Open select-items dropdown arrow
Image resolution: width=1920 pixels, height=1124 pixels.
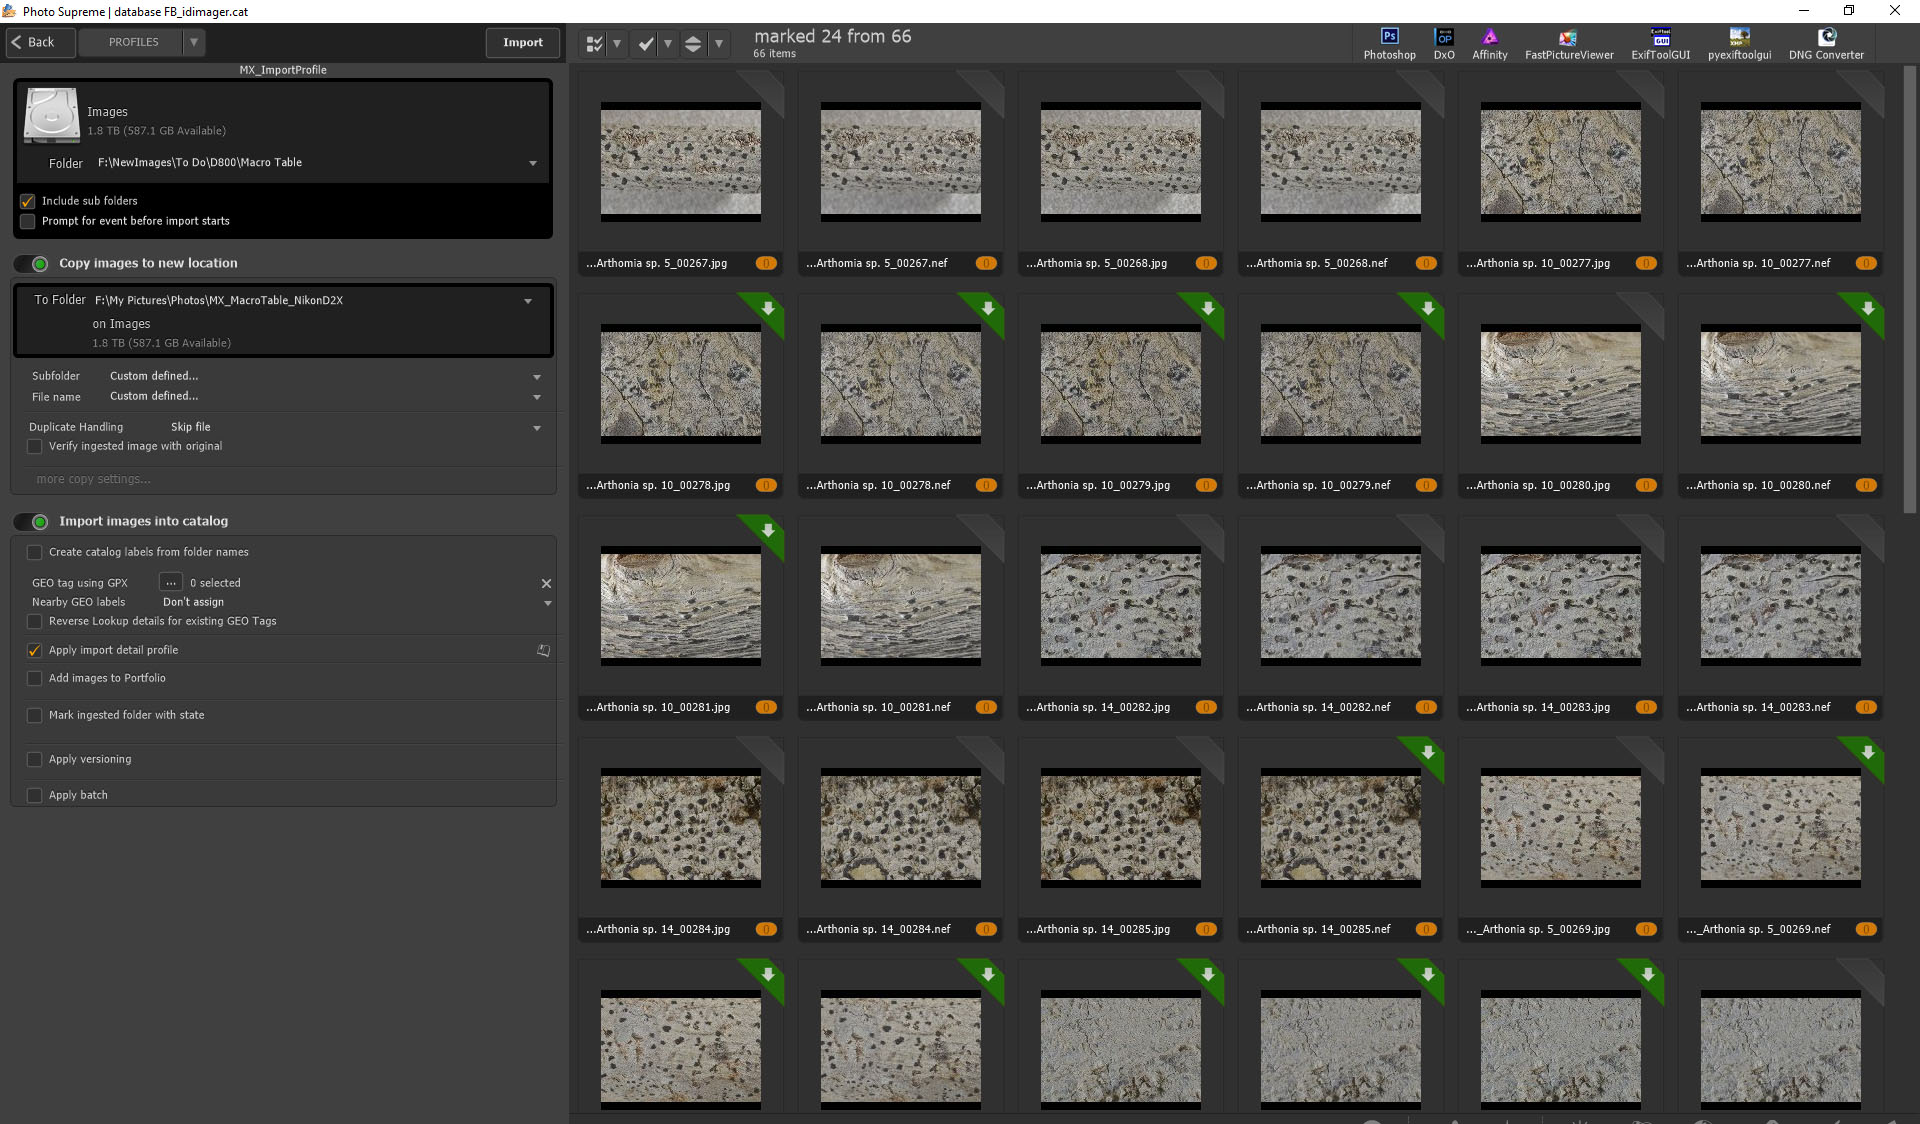617,43
